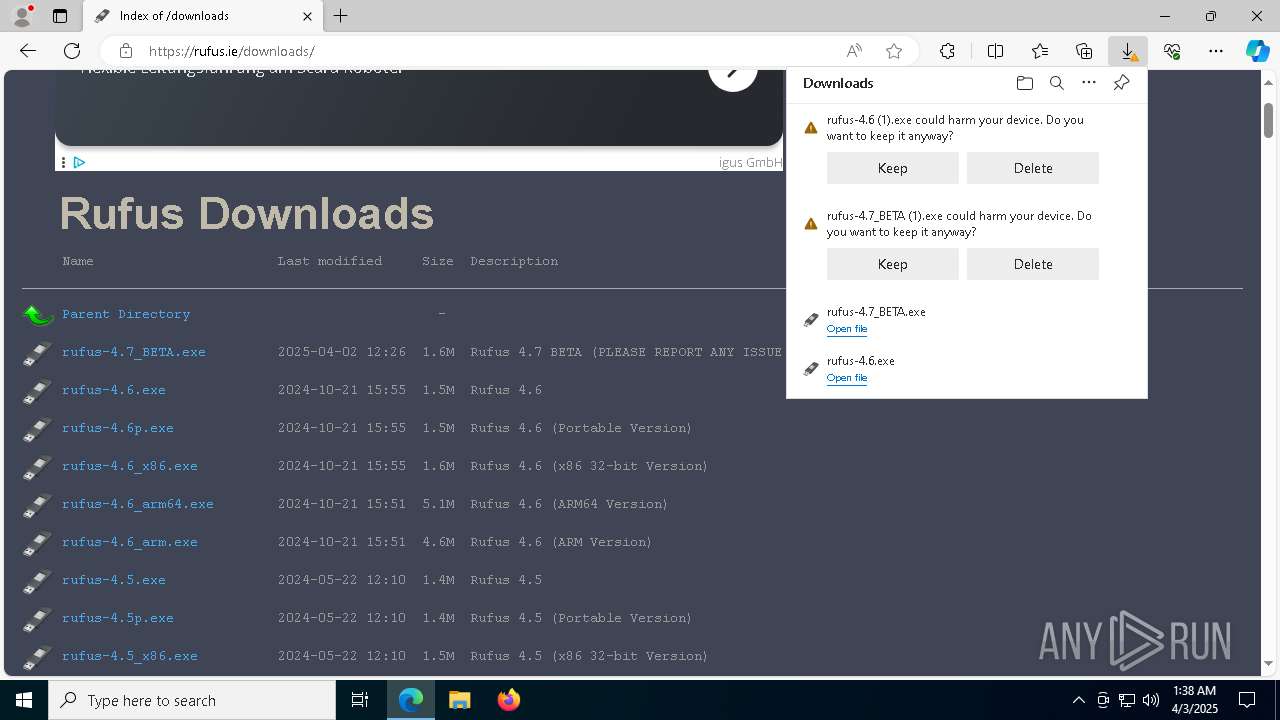Search downloads magnifier icon
1280x720 pixels.
pos(1056,83)
